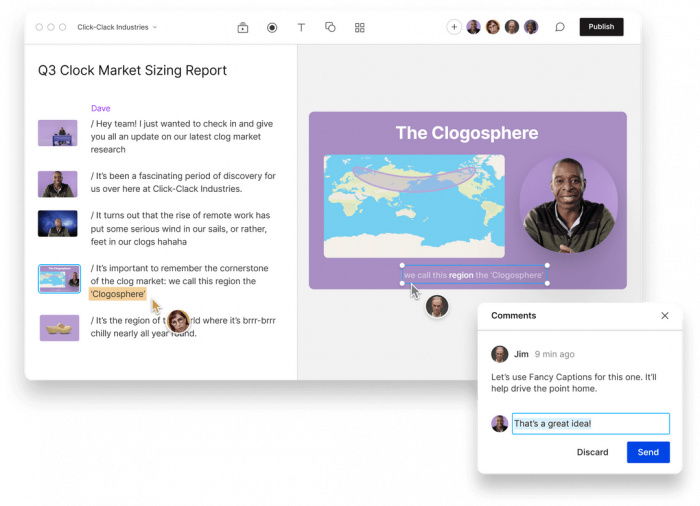The height and width of the screenshot is (506, 700).
Task: Click 'The Clogosphere' heading on the canvas
Action: point(467,133)
